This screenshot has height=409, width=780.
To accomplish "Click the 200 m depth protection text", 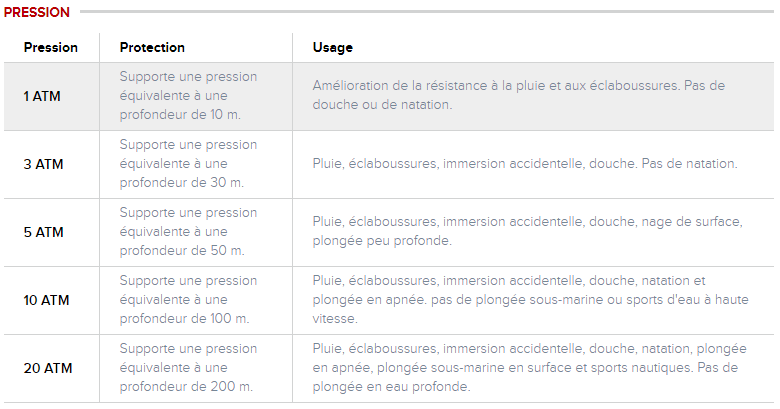I will (x=188, y=367).
